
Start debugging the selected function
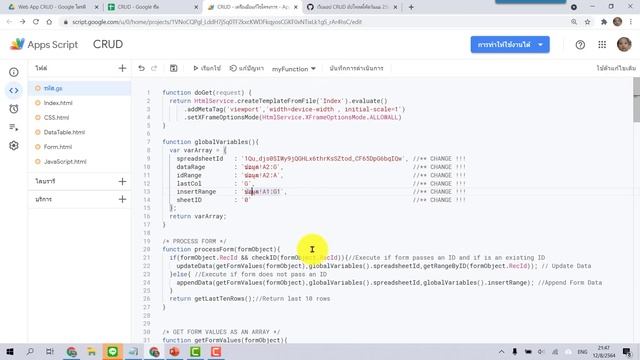click(247, 68)
